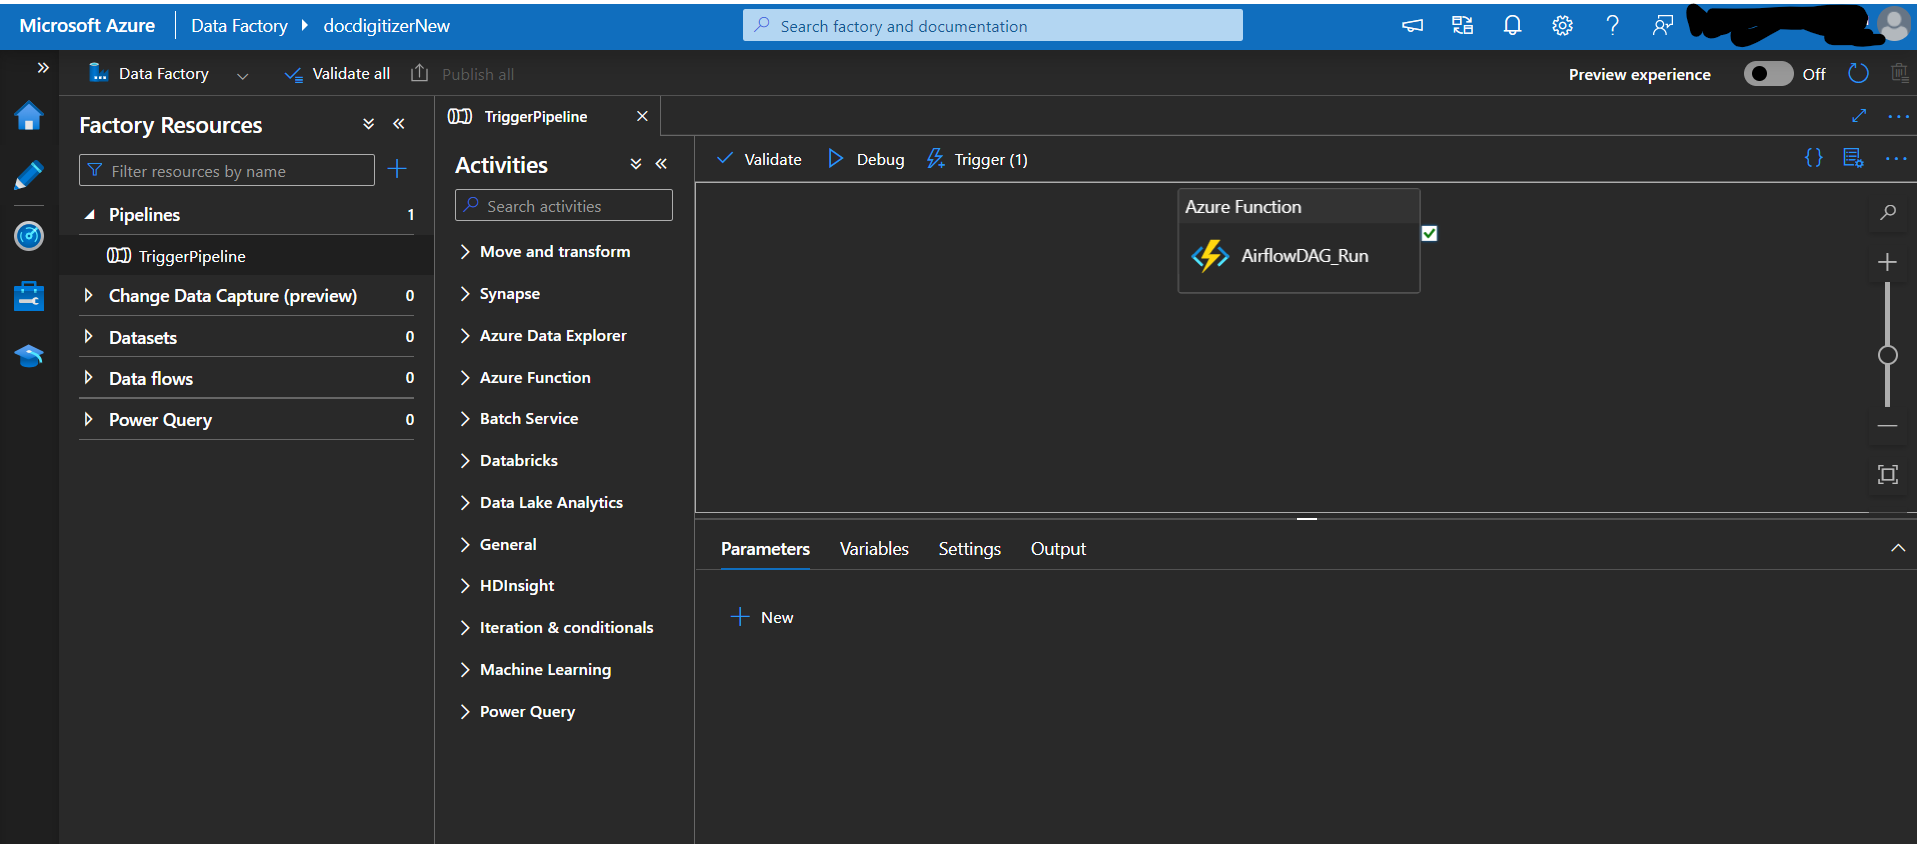Viewport: 1917px width, 844px height.
Task: Collapse the Pipelines tree section
Action: pyautogui.click(x=90, y=214)
